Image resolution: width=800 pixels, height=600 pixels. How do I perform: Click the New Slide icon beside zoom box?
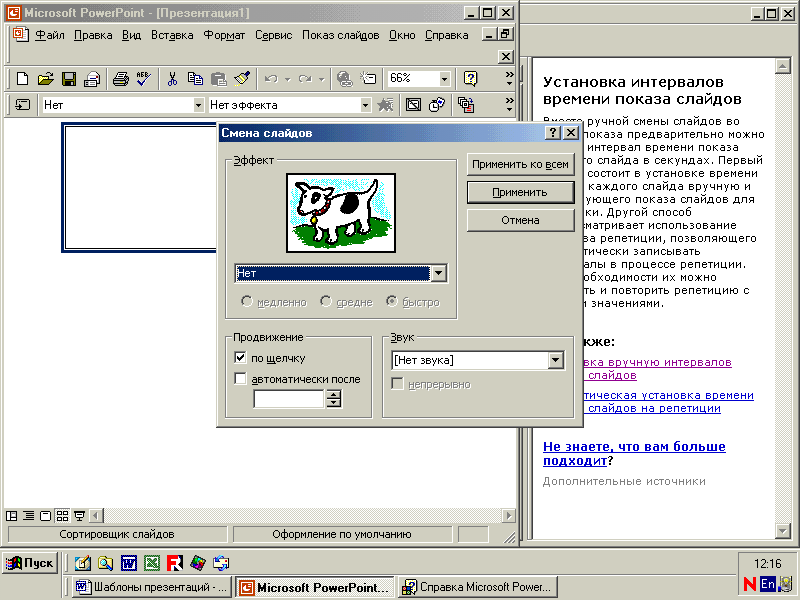(368, 79)
